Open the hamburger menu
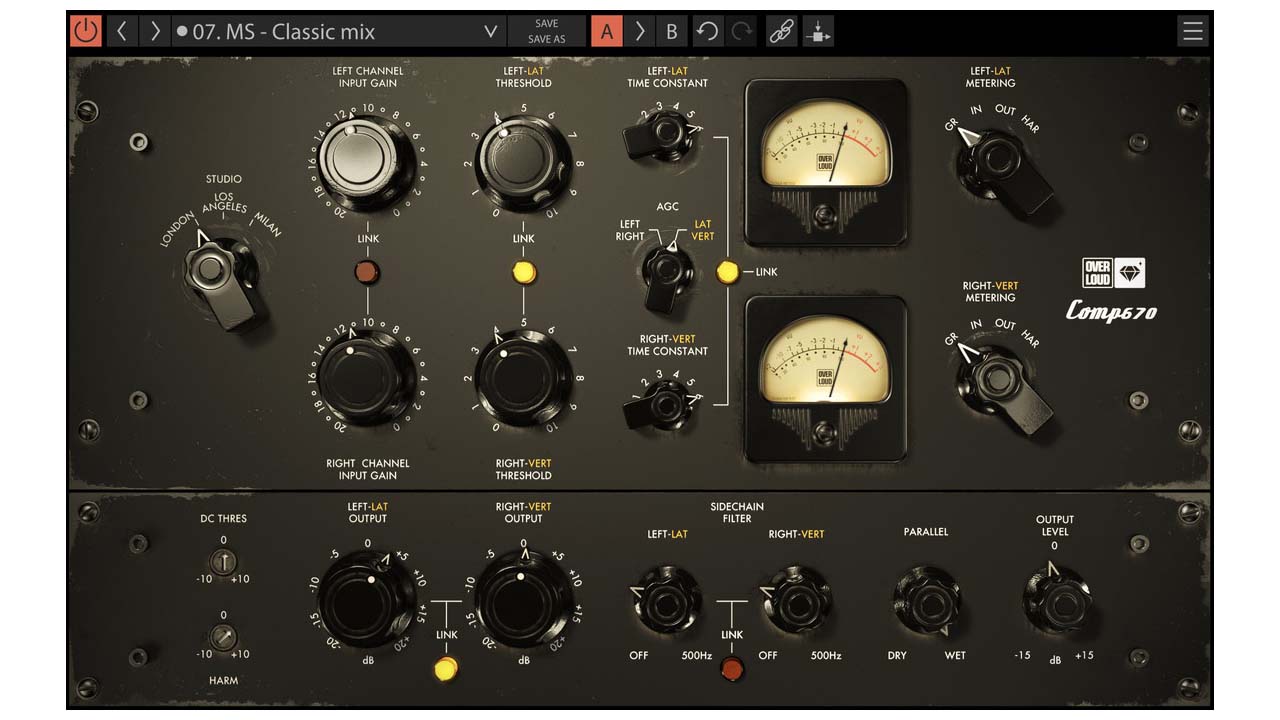1280x720 pixels. [x=1192, y=31]
